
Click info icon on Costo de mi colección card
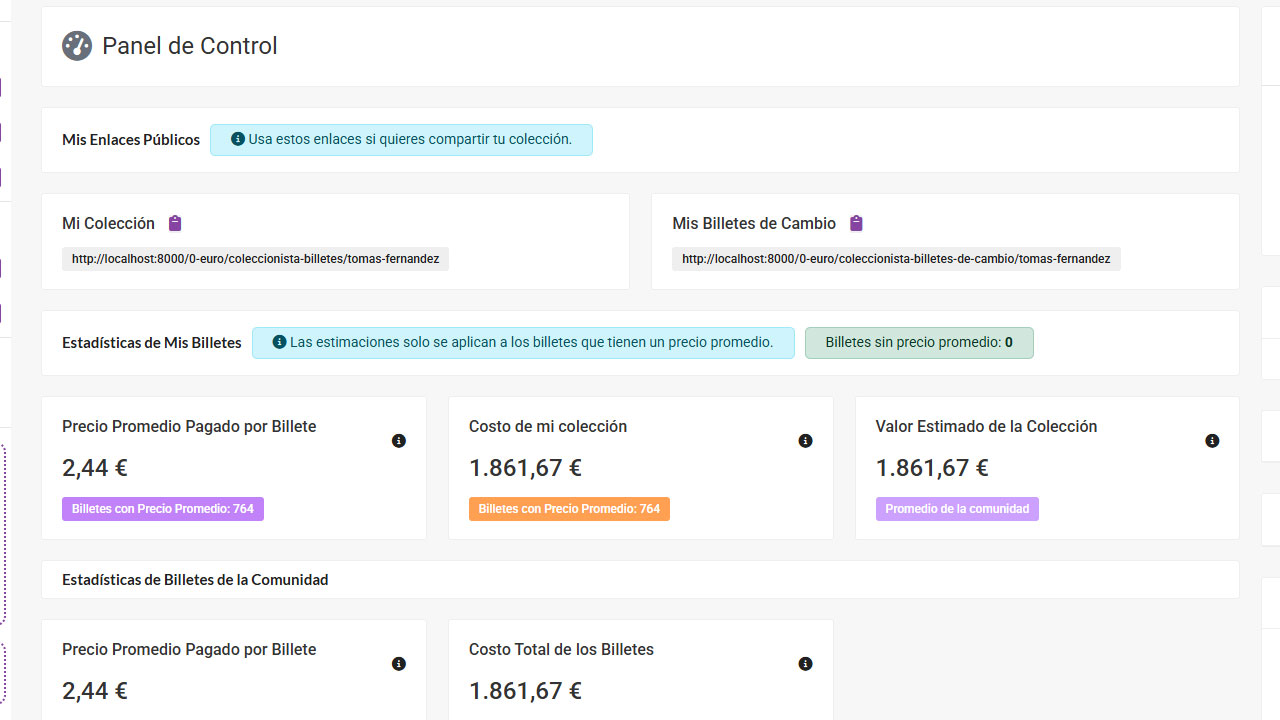(805, 441)
